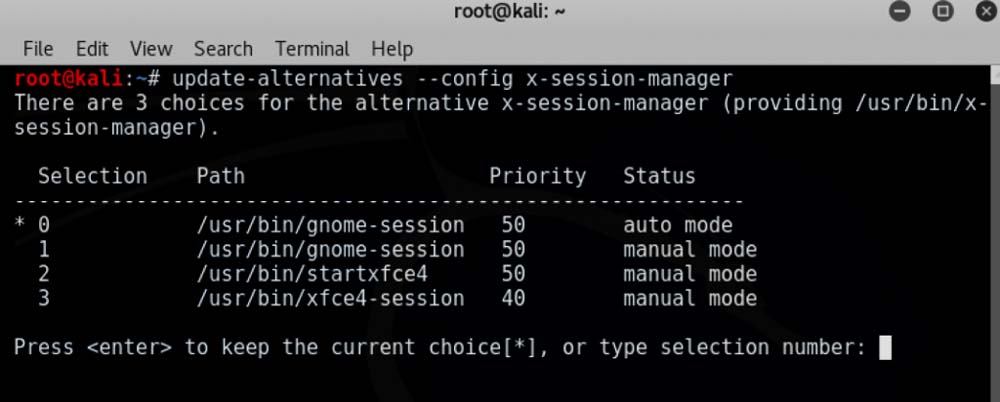The height and width of the screenshot is (402, 1000).
Task: Click the Selection column header
Action: click(92, 176)
